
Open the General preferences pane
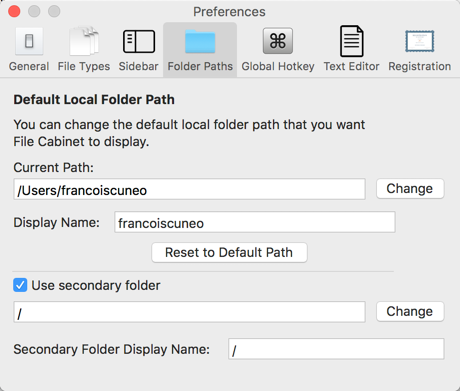click(x=29, y=49)
